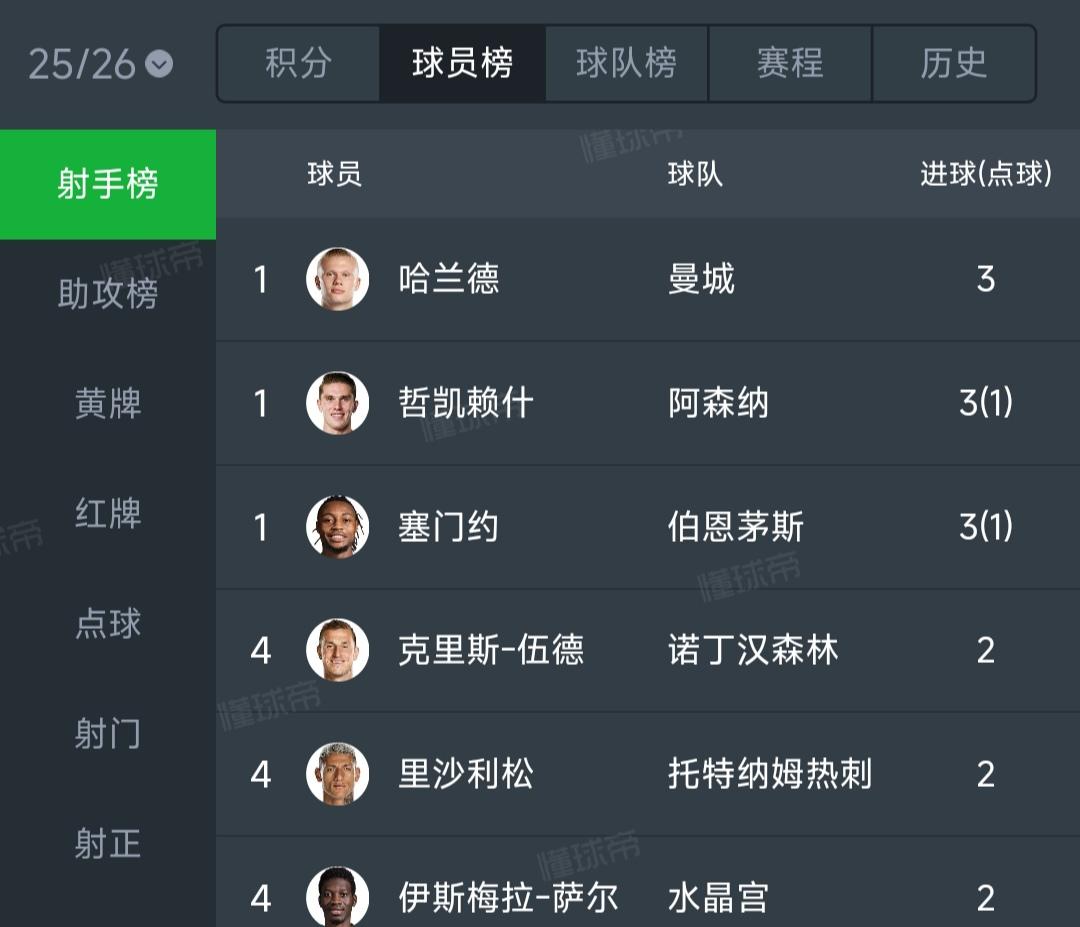Click 哈兰德's player avatar
This screenshot has width=1080, height=927.
click(338, 279)
